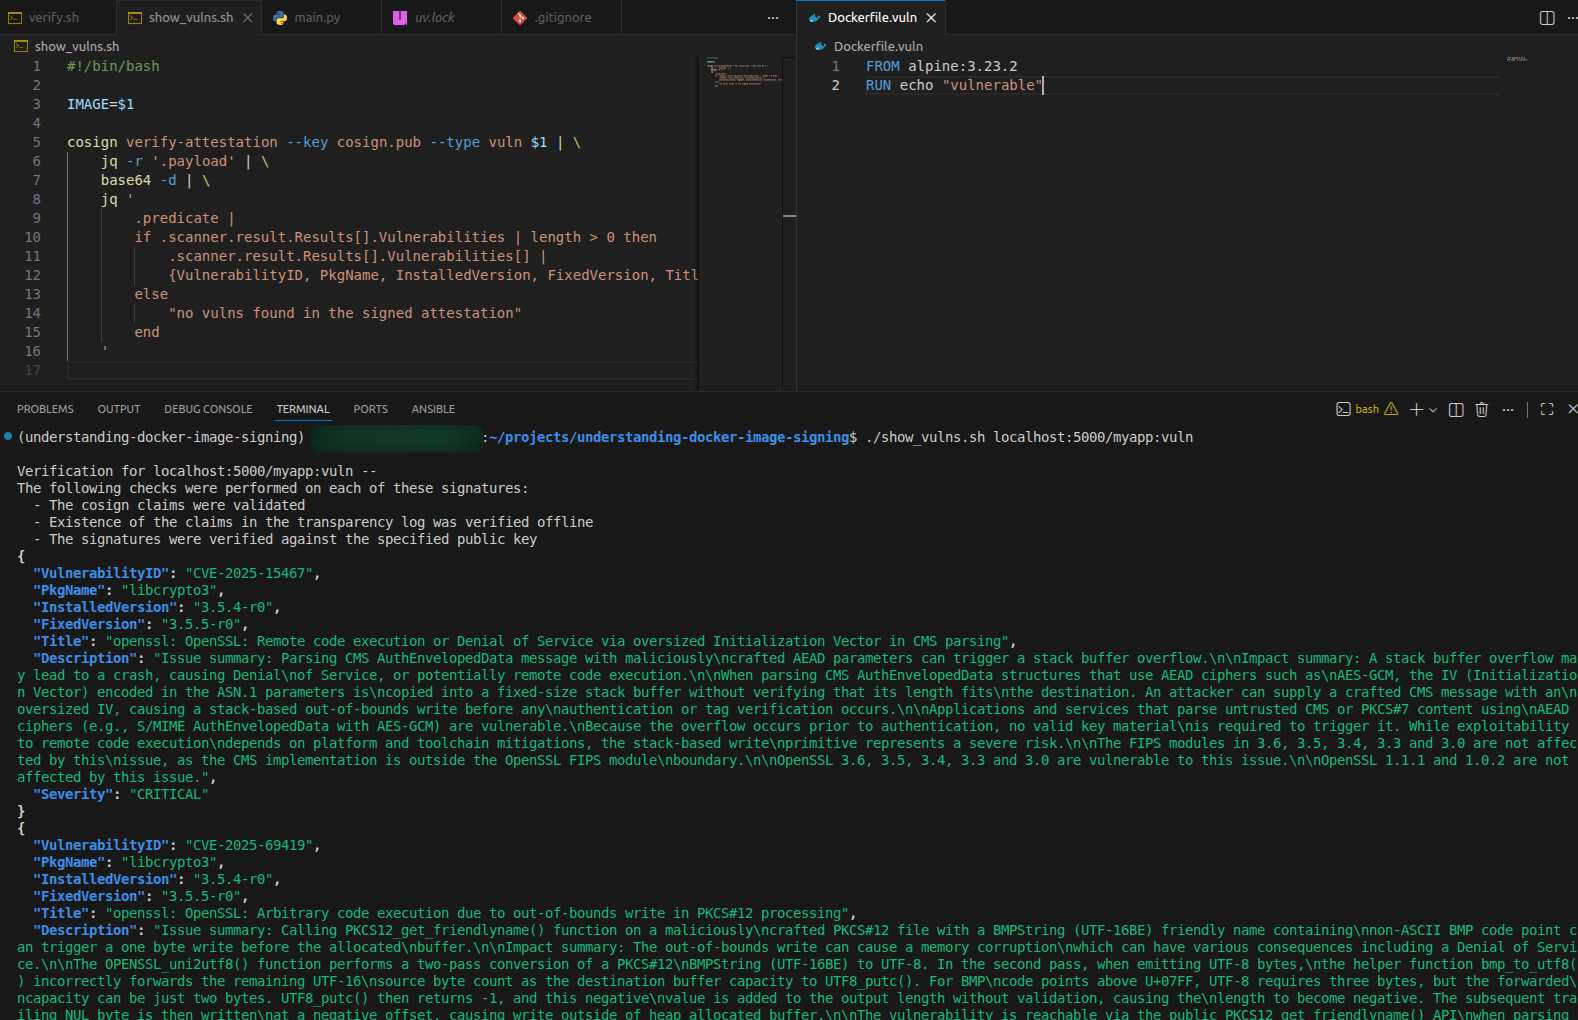1578x1020 pixels.
Task: Open the PROBLEMS panel tab
Action: (x=45, y=409)
